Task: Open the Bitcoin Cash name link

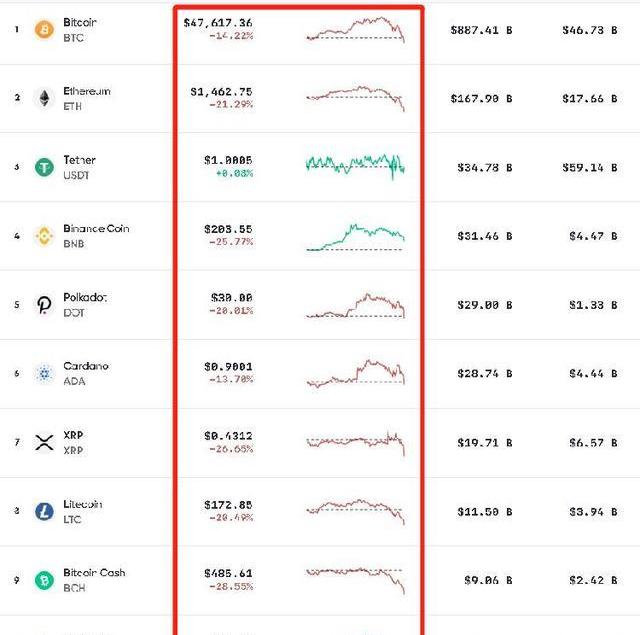Action: coord(94,573)
